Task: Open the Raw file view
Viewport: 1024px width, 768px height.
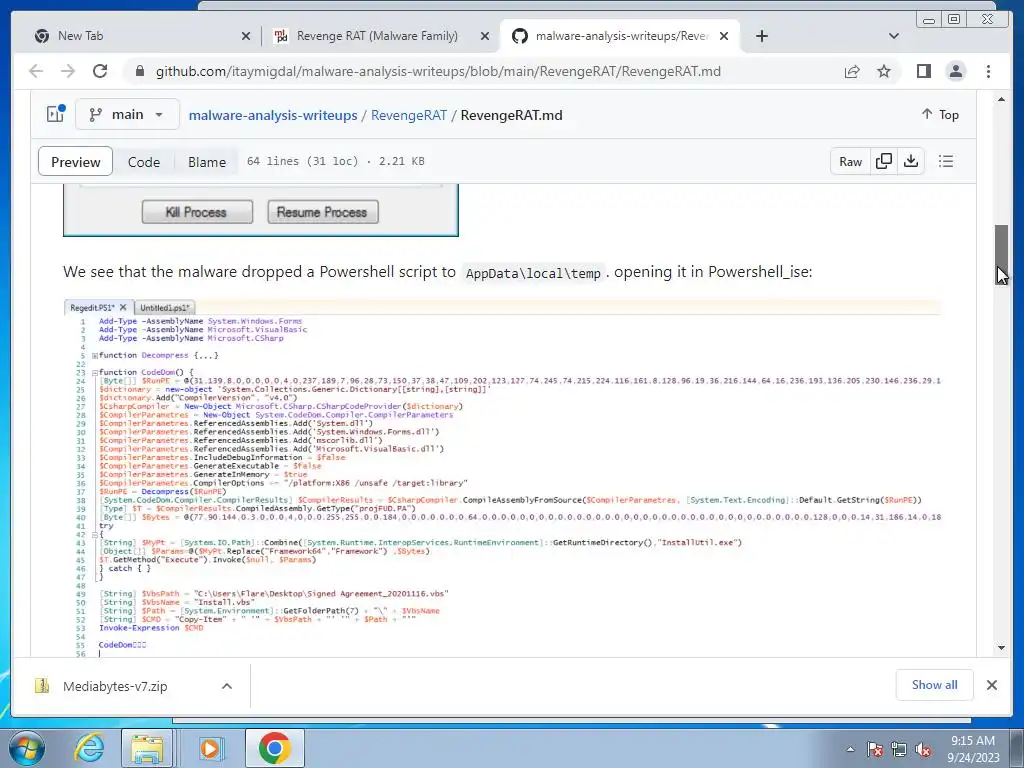Action: [x=850, y=161]
